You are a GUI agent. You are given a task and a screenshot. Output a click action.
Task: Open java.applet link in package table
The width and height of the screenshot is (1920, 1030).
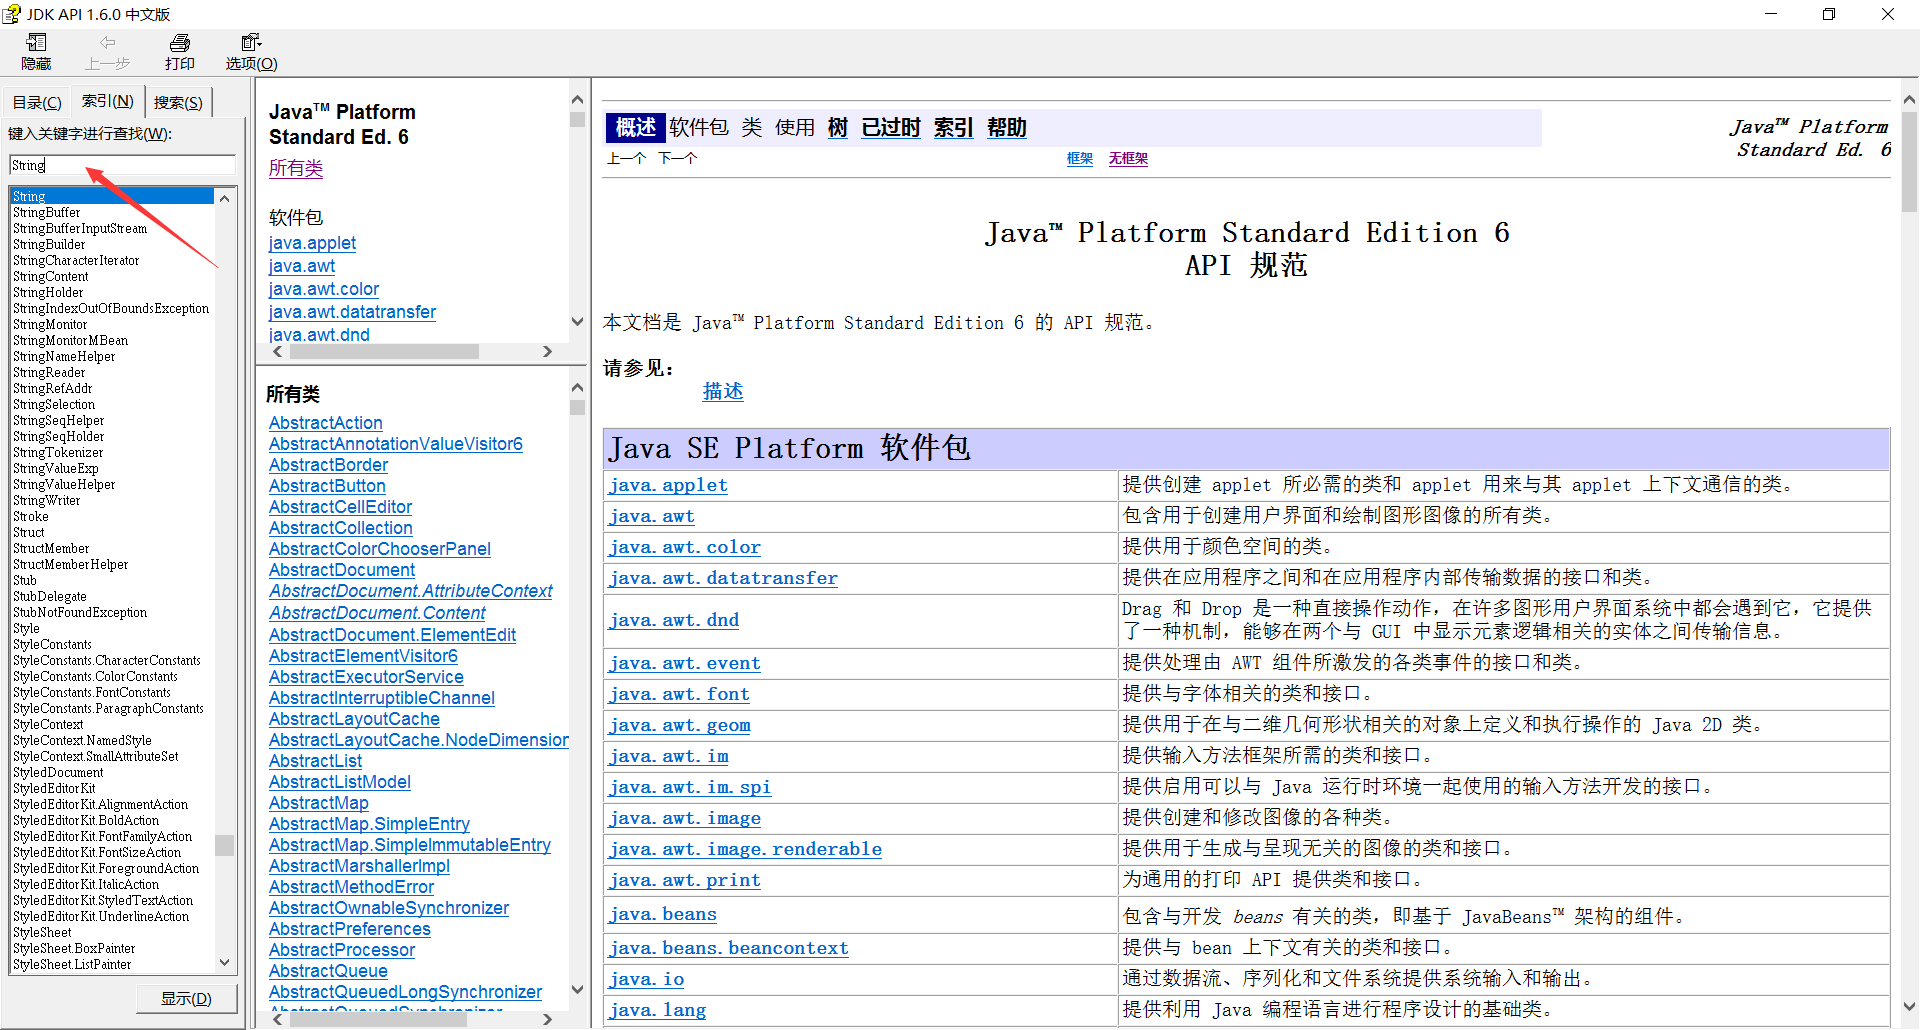coord(668,485)
